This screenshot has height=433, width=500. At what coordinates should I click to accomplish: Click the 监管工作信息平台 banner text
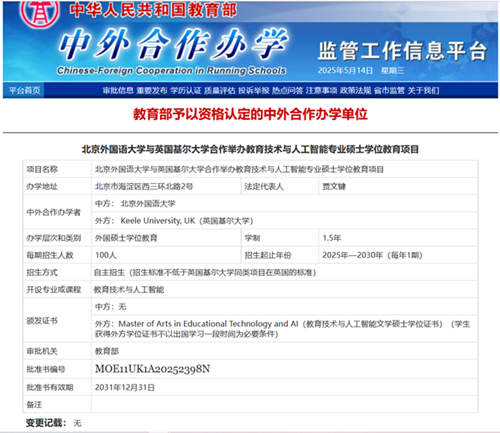(402, 51)
